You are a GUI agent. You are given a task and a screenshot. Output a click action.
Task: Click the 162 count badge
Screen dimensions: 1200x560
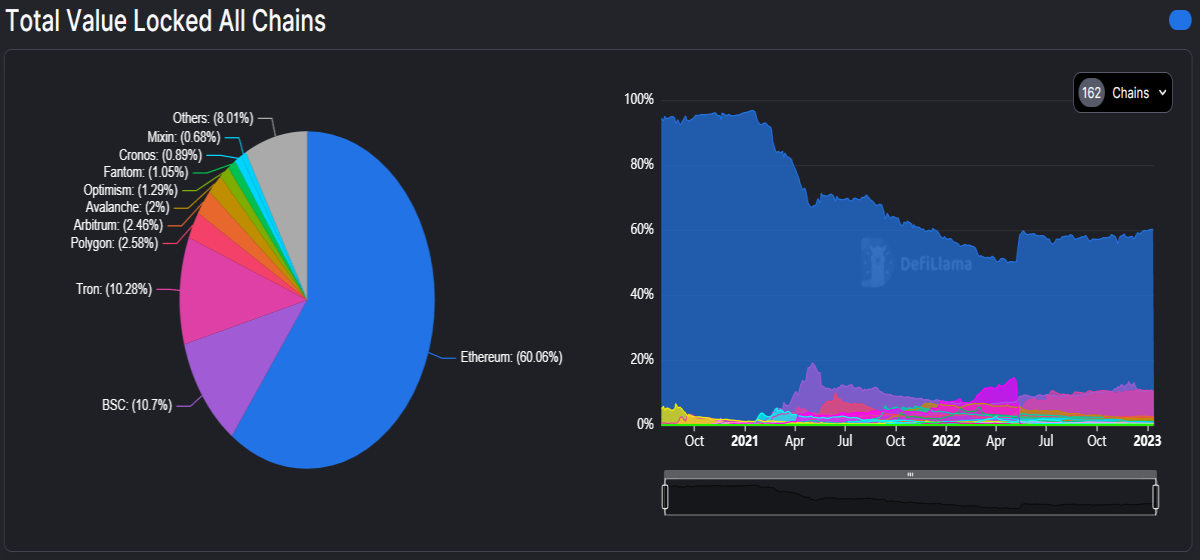click(1091, 93)
